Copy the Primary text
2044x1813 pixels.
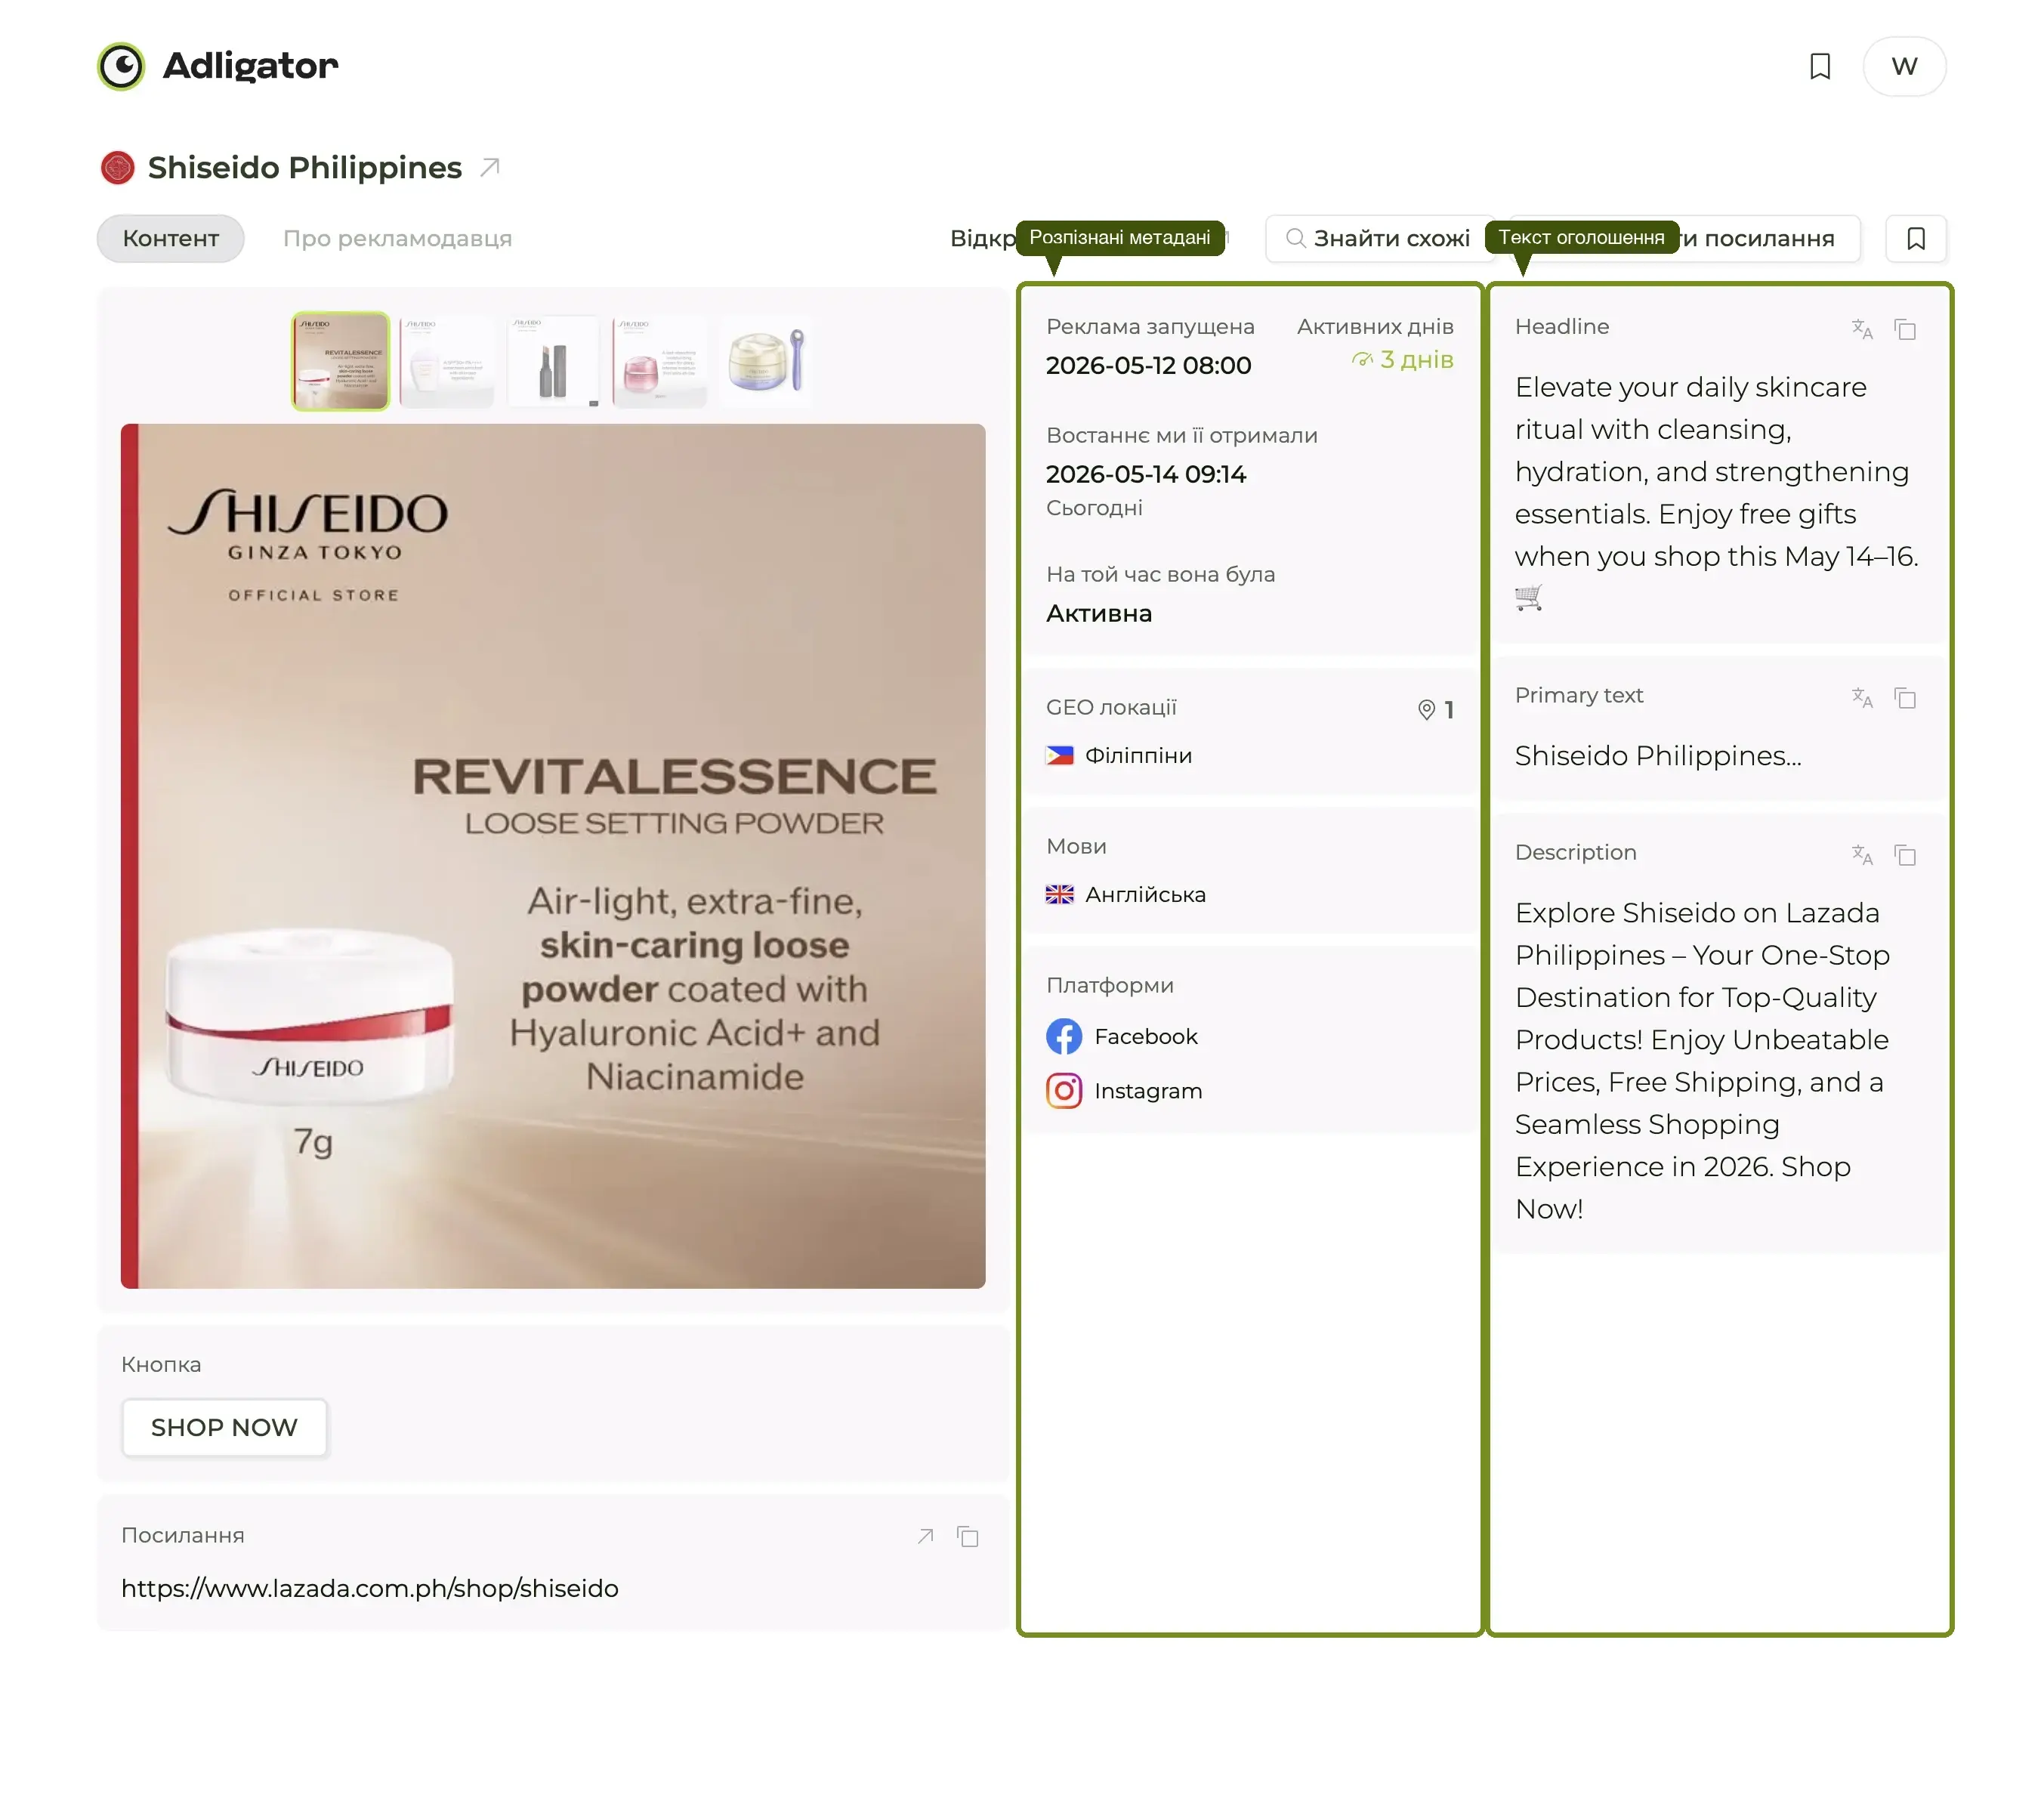[1905, 698]
